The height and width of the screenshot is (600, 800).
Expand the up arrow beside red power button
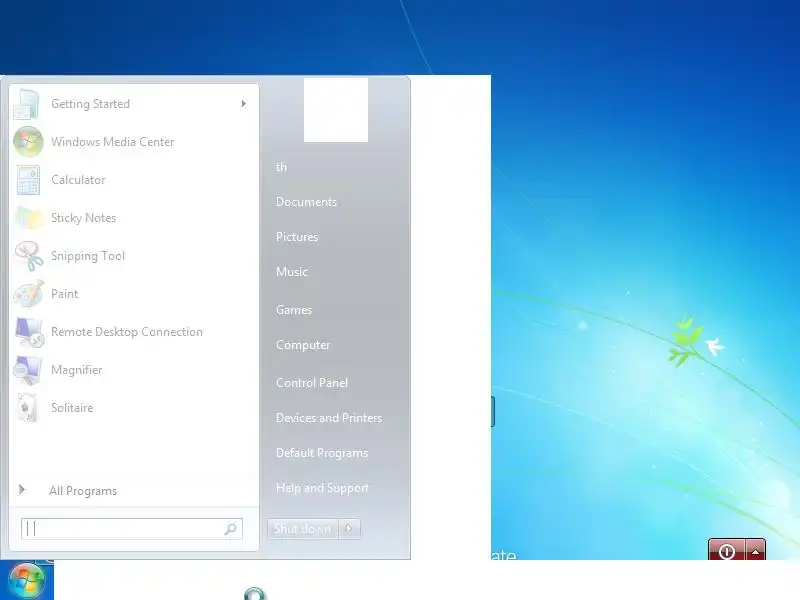tap(755, 551)
